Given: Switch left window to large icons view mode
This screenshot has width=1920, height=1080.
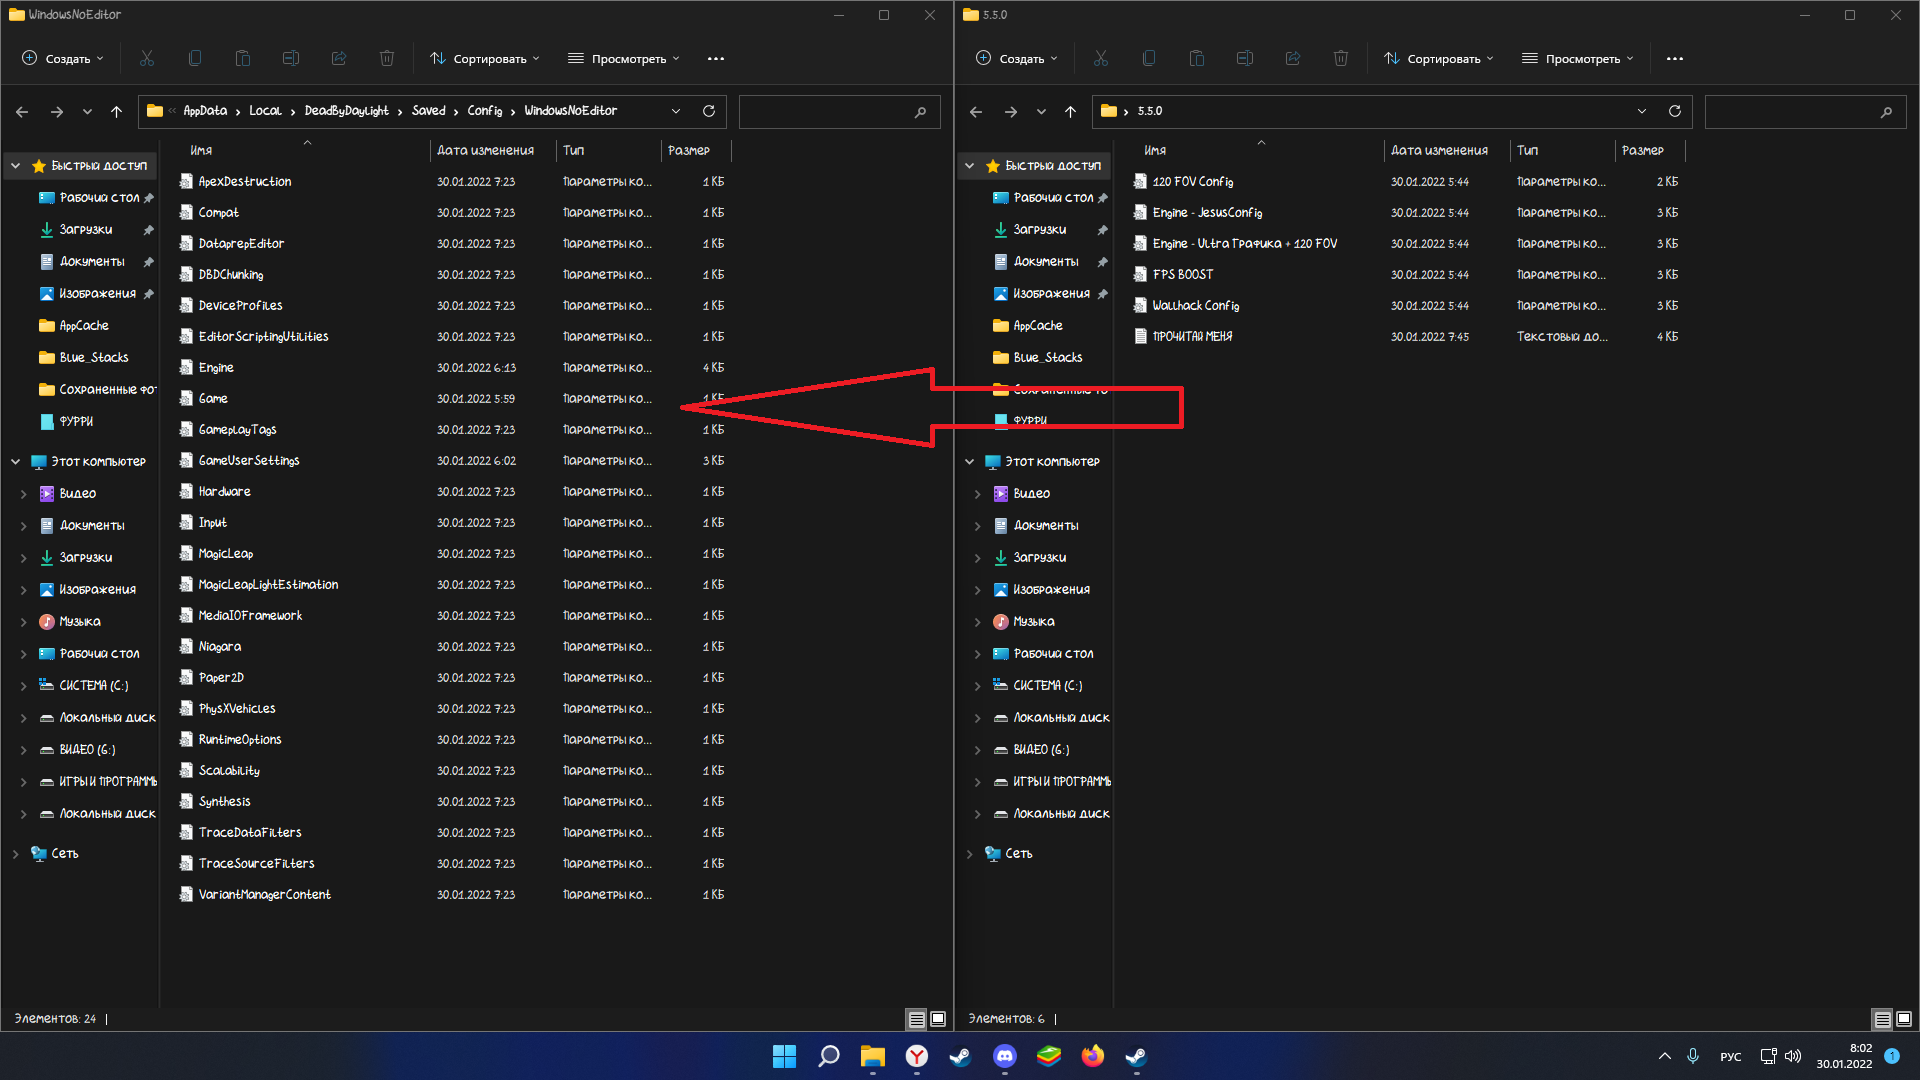Looking at the screenshot, I should 938,1019.
